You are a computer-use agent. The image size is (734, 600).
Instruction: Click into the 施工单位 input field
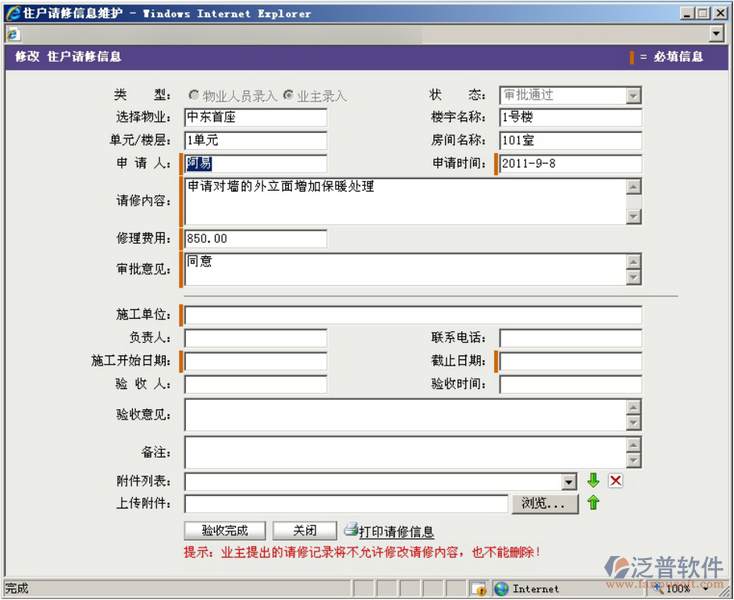(412, 316)
